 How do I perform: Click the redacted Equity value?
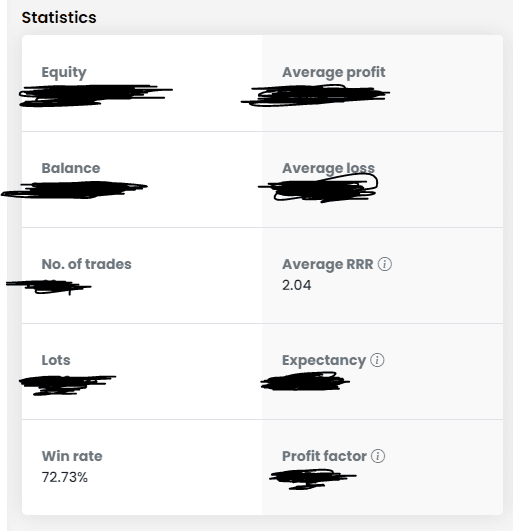pyautogui.click(x=96, y=95)
